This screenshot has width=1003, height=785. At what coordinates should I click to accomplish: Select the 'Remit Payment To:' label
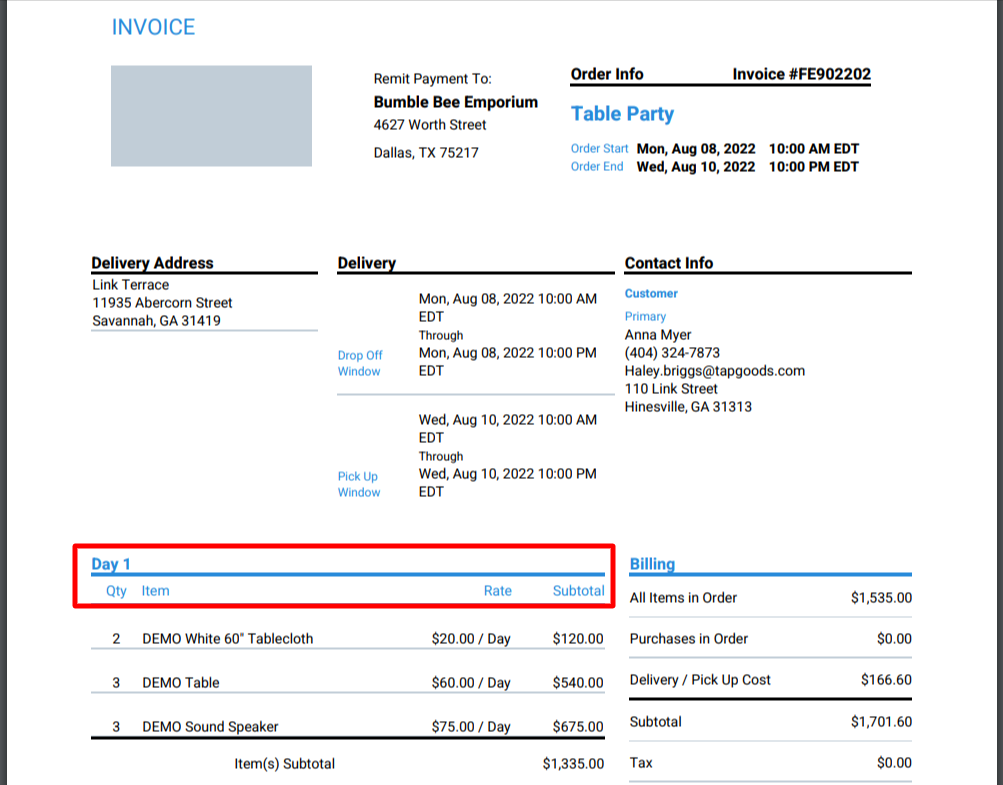(432, 79)
